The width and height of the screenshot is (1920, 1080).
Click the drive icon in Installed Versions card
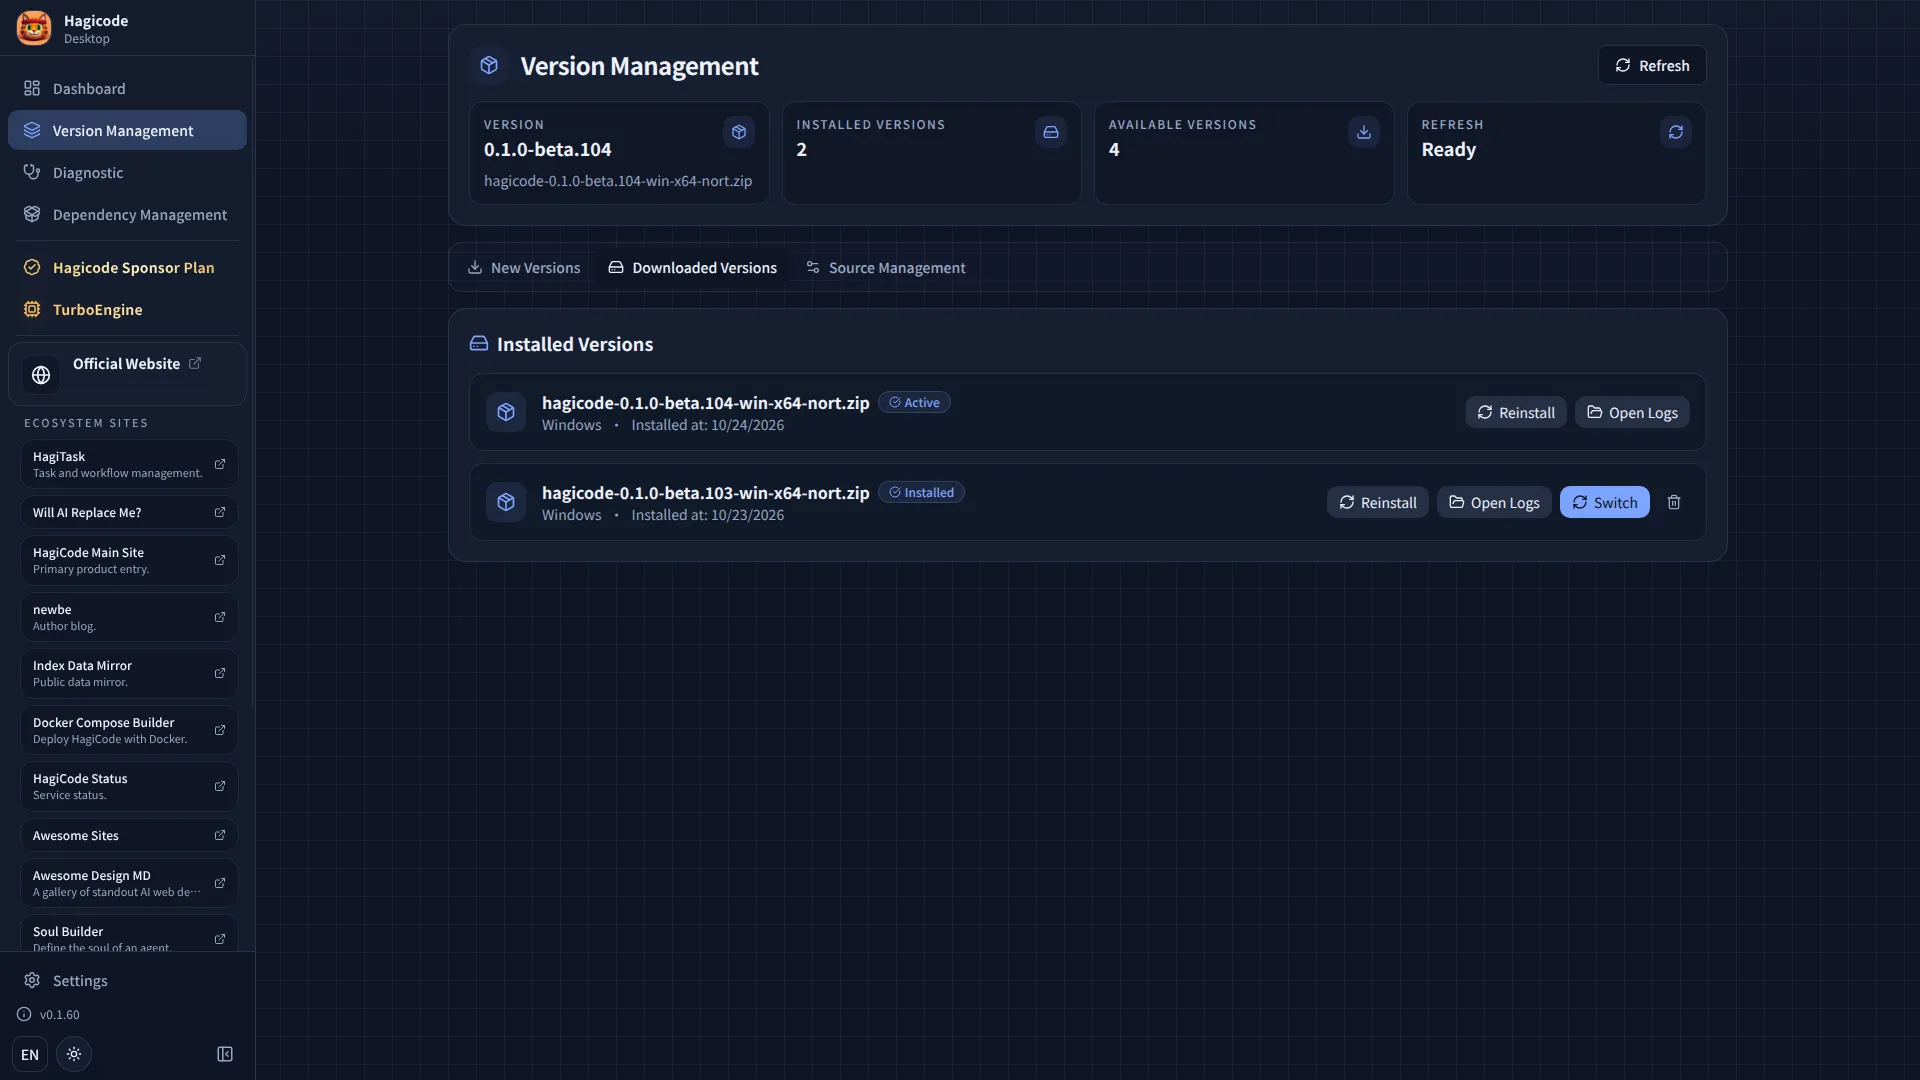(1051, 132)
